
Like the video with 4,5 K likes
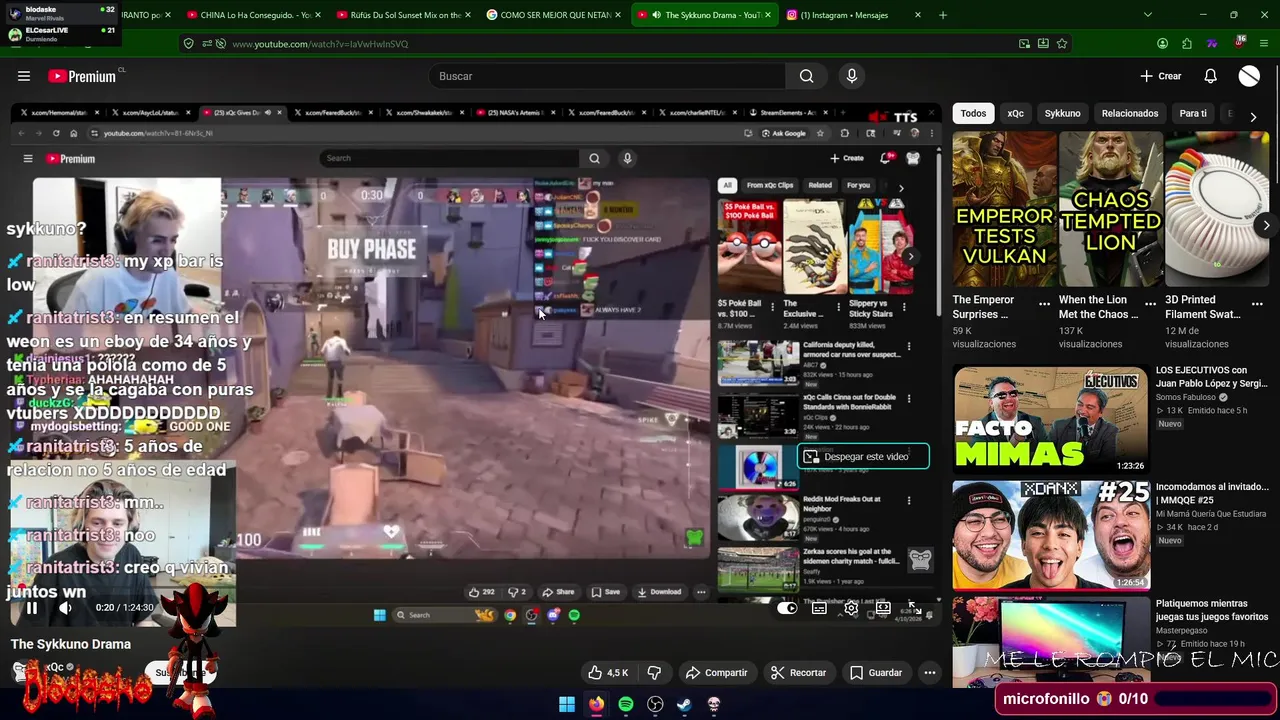(608, 673)
